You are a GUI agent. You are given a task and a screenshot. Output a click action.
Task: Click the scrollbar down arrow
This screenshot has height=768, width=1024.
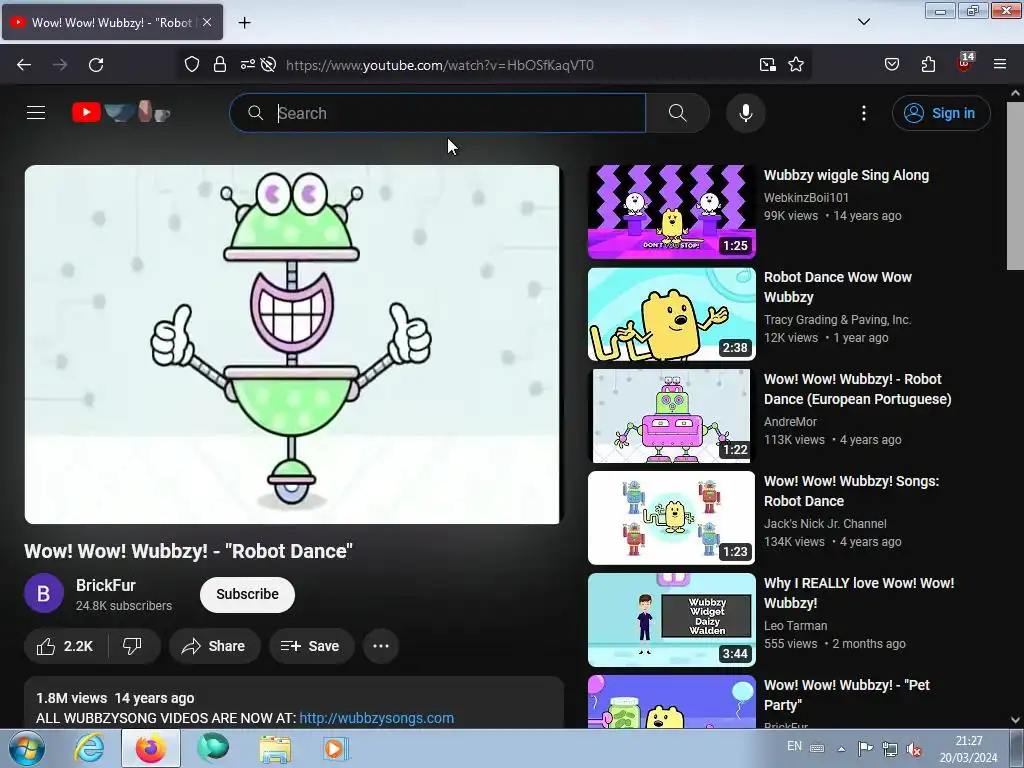point(1015,720)
